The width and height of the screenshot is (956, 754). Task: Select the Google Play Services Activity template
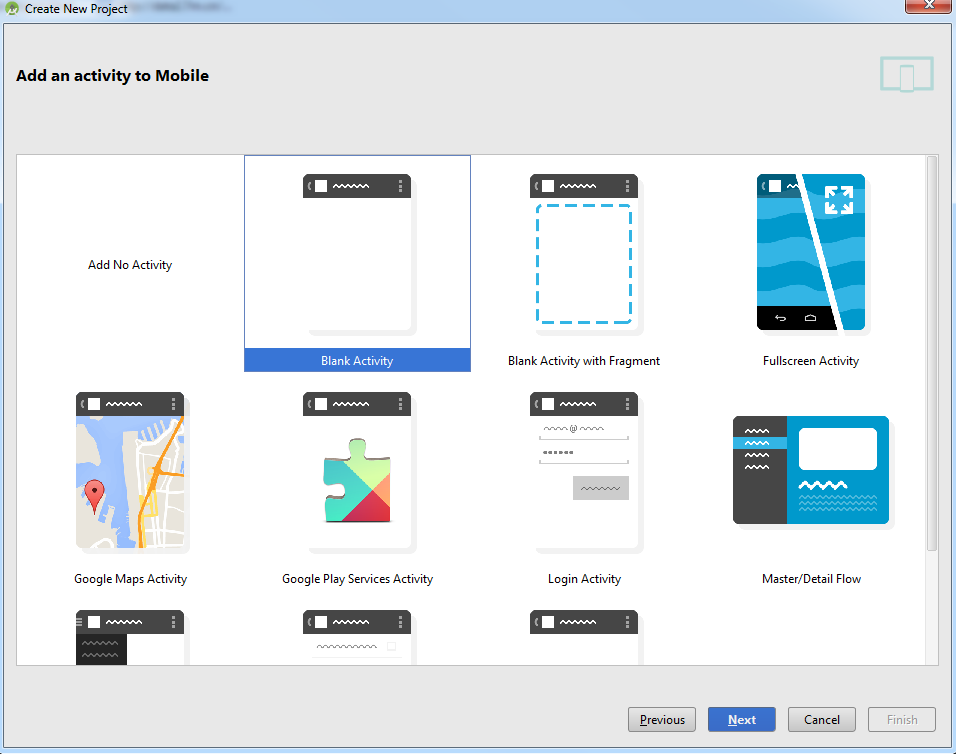pos(357,472)
